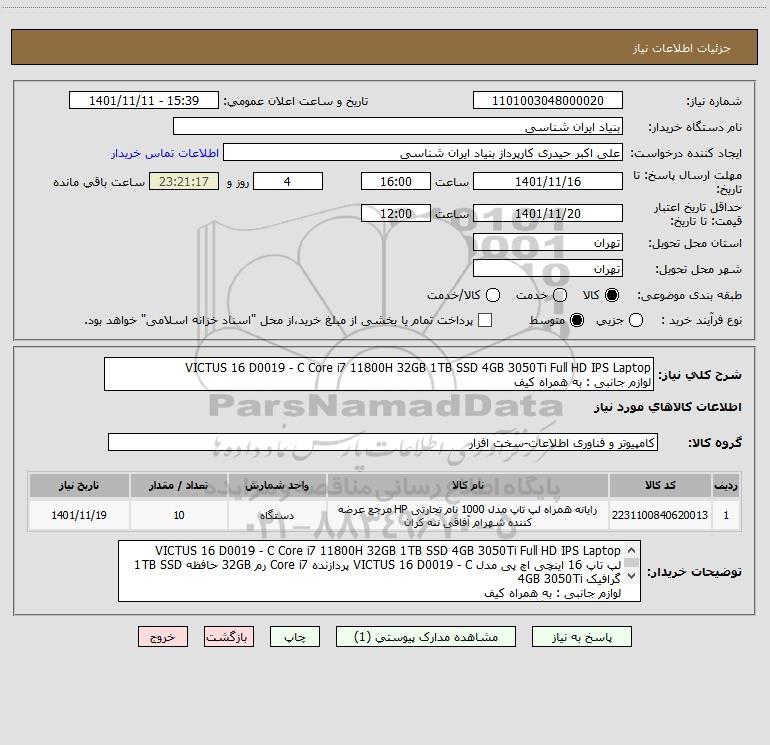The width and height of the screenshot is (770, 745).
Task: Choose the جزیی purchase type radio
Action: (636, 320)
